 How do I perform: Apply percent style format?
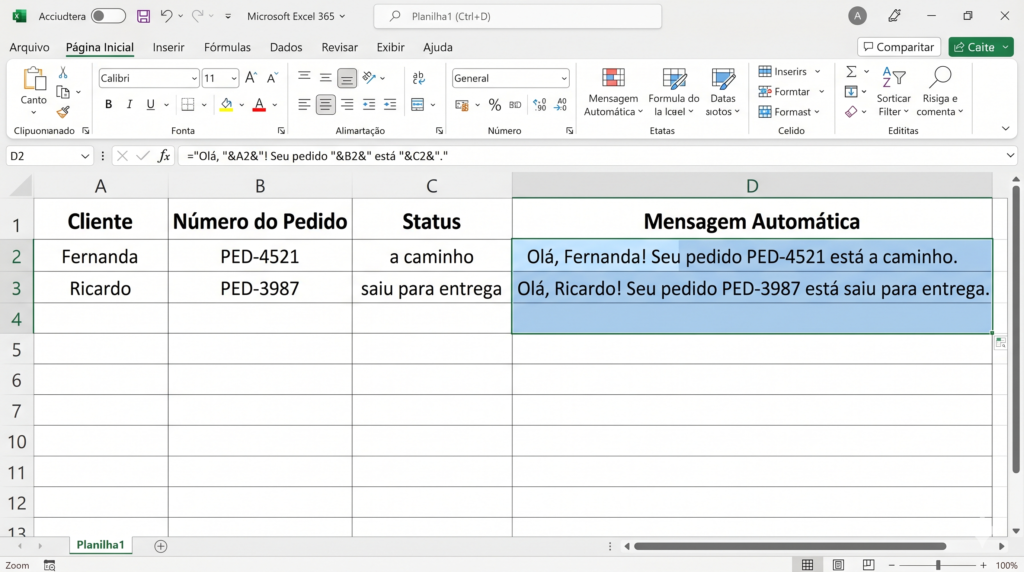coord(495,104)
